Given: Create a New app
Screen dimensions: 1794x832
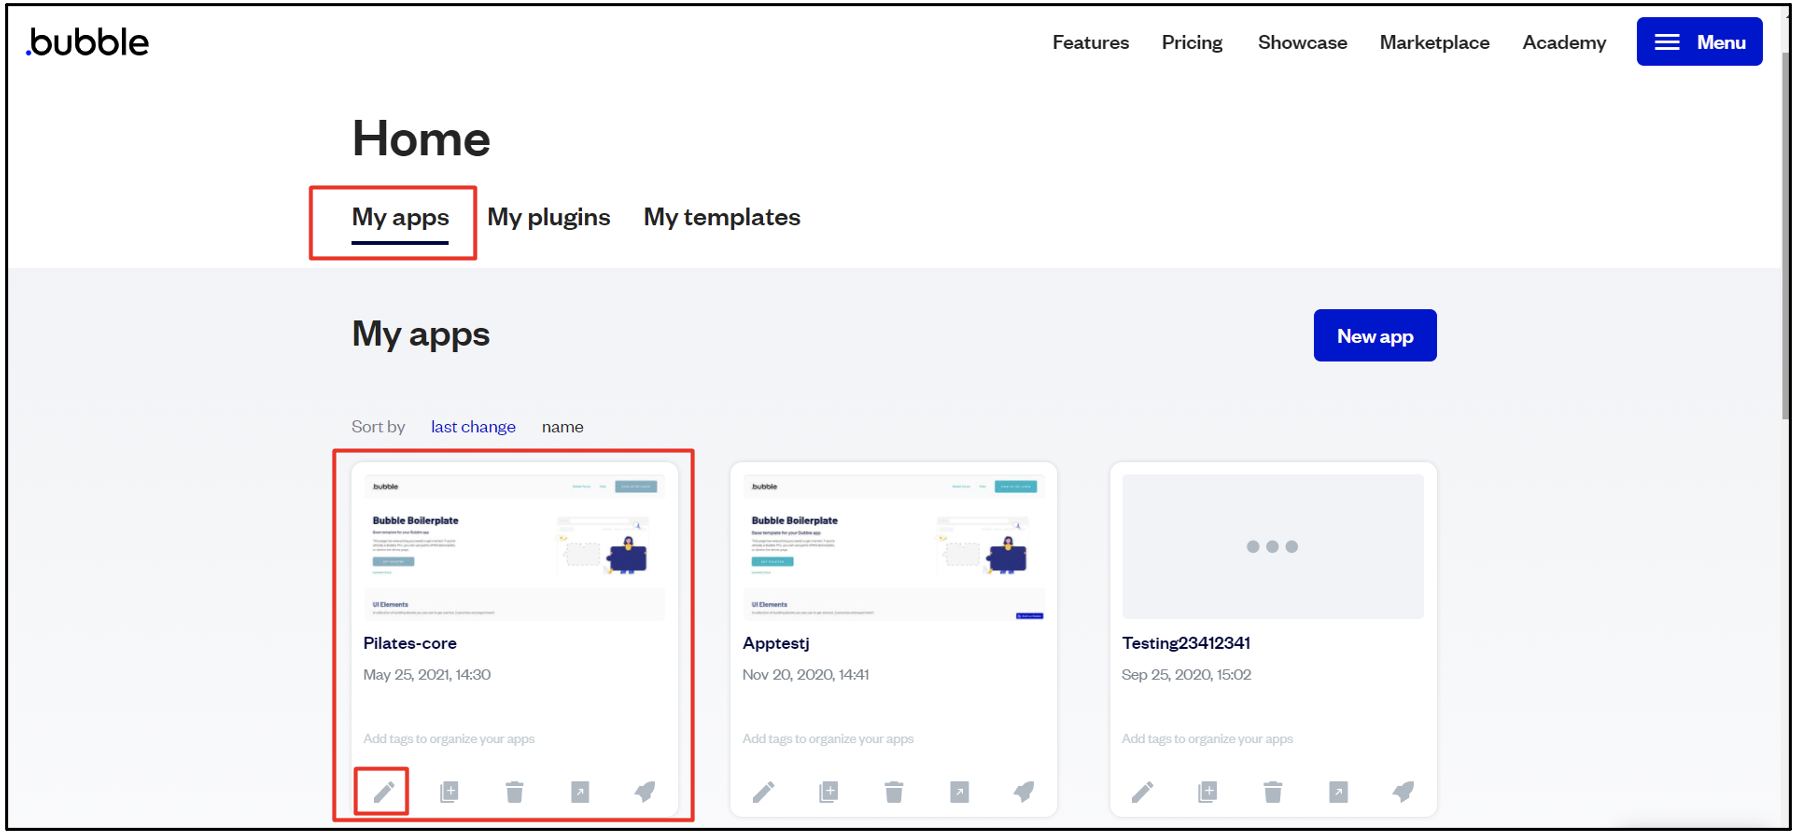Looking at the screenshot, I should [1375, 336].
